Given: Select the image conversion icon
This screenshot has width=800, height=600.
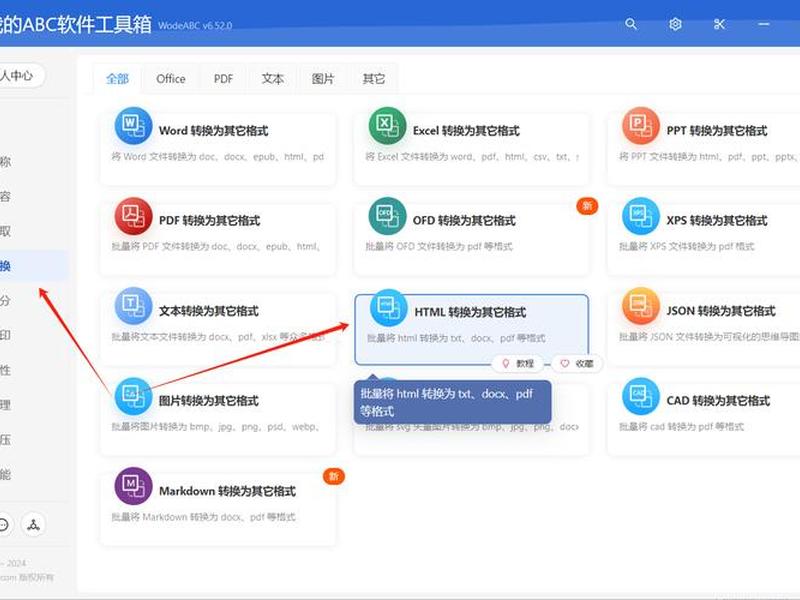Looking at the screenshot, I should coord(133,396).
